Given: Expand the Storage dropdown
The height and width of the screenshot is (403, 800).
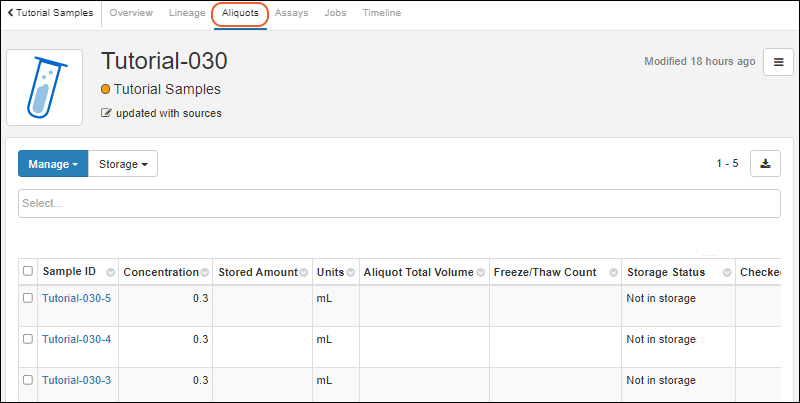Looking at the screenshot, I should (123, 164).
